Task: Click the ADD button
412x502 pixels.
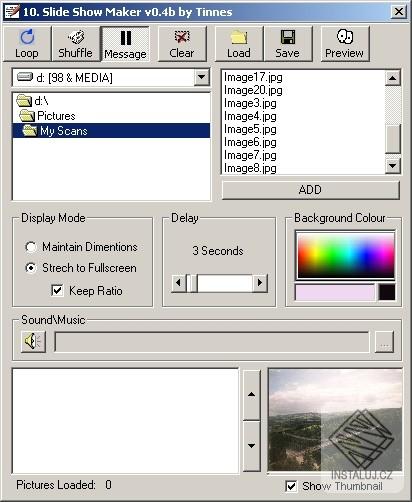Action: (310, 190)
